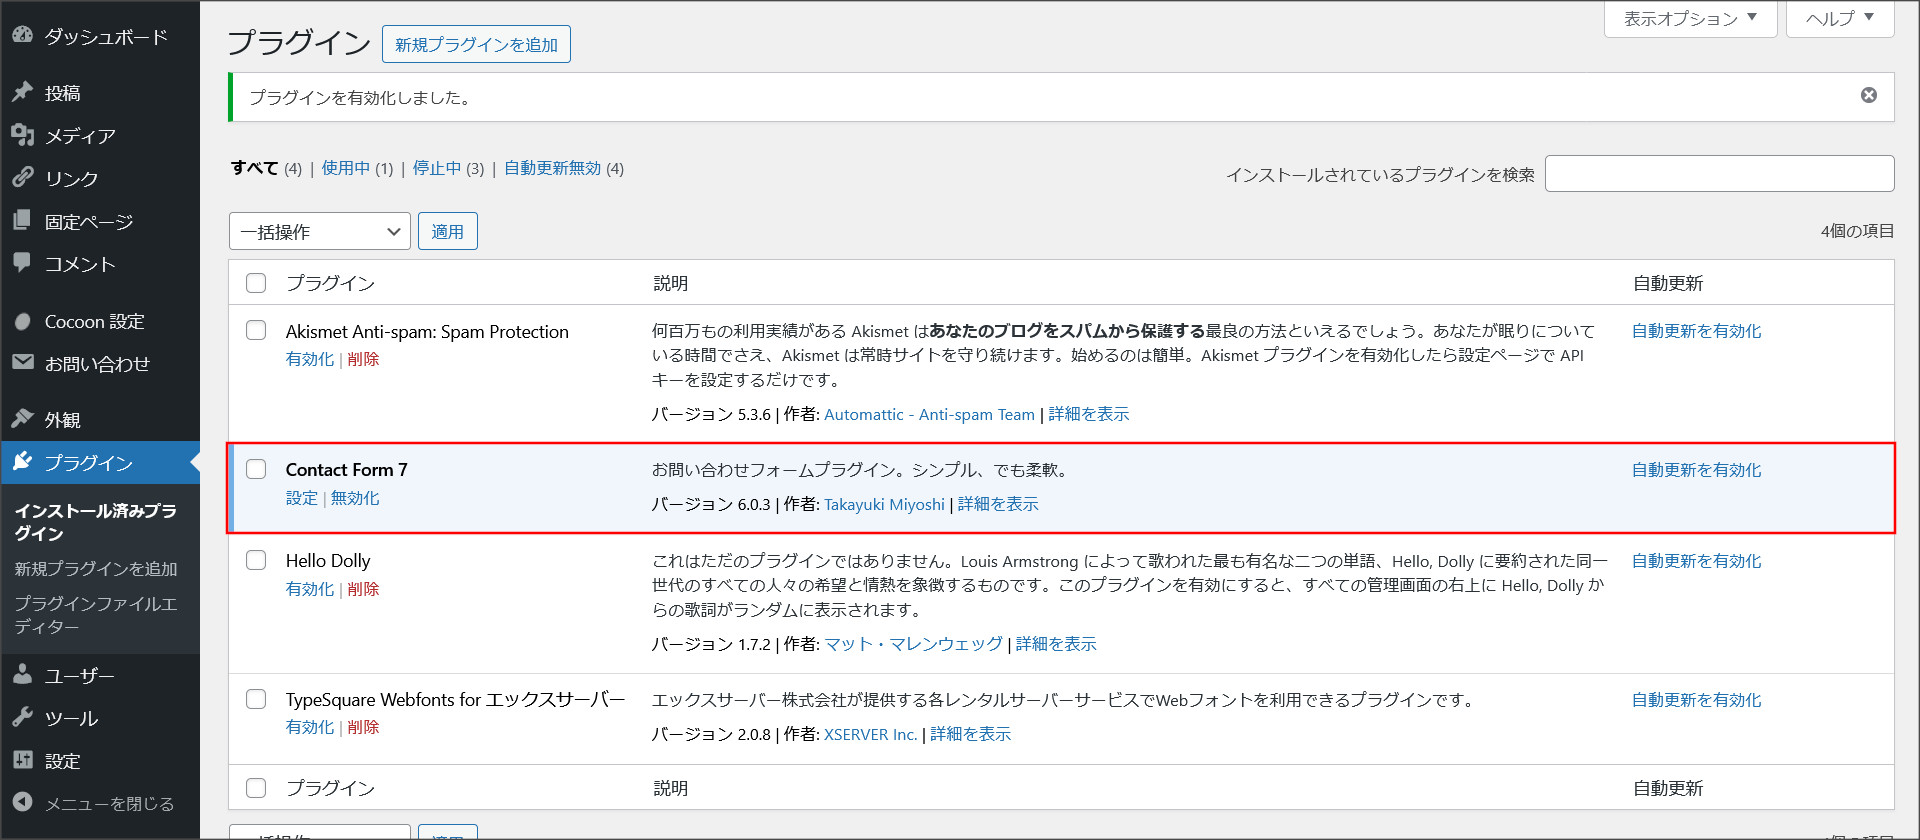1920x840 pixels.
Task: Open お問い合わせ via the envelope icon
Action: pos(22,363)
